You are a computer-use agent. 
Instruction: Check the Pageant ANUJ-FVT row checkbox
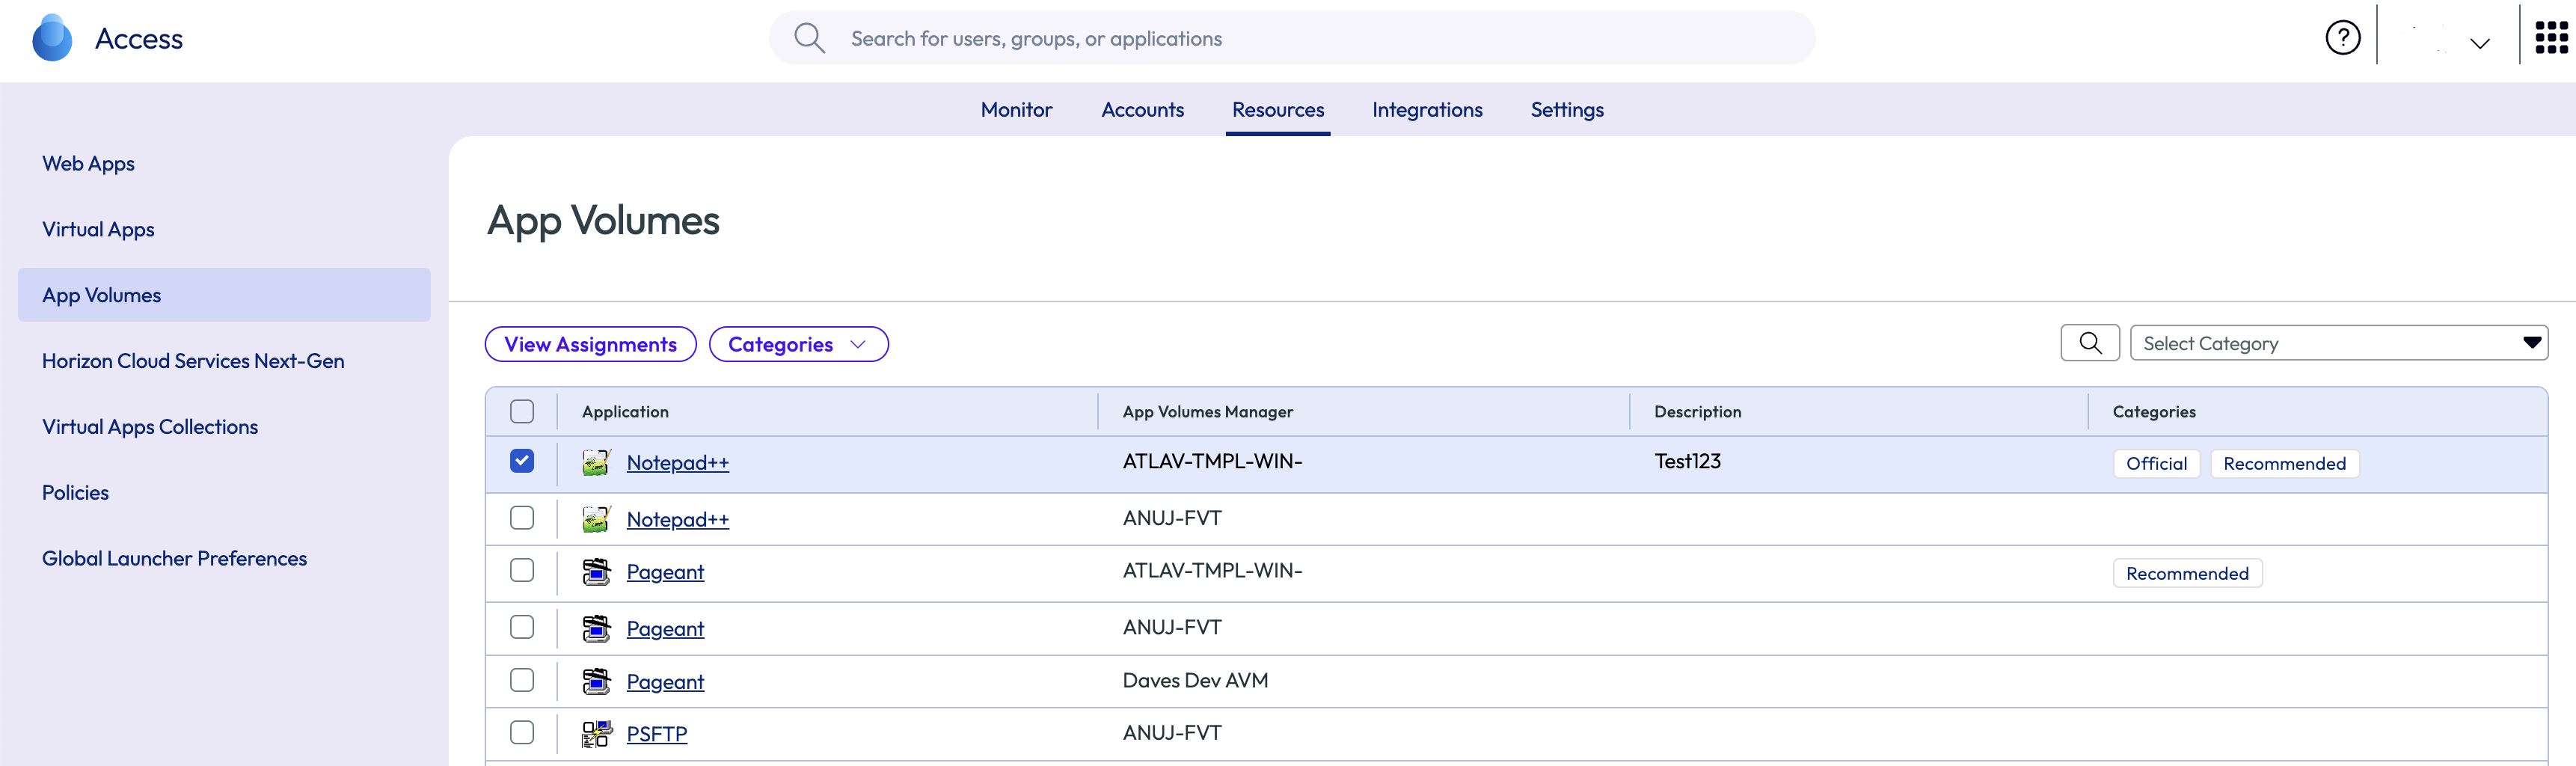click(522, 627)
